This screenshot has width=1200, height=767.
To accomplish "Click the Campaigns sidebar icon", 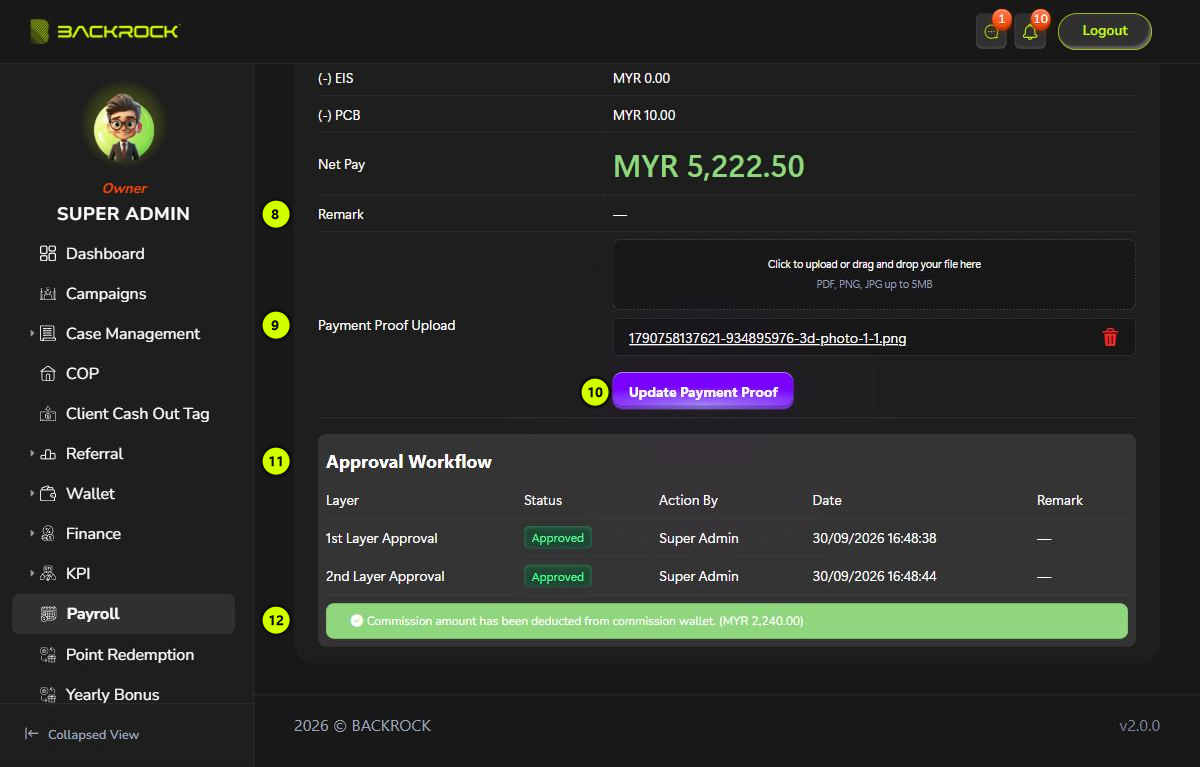I will coord(48,294).
